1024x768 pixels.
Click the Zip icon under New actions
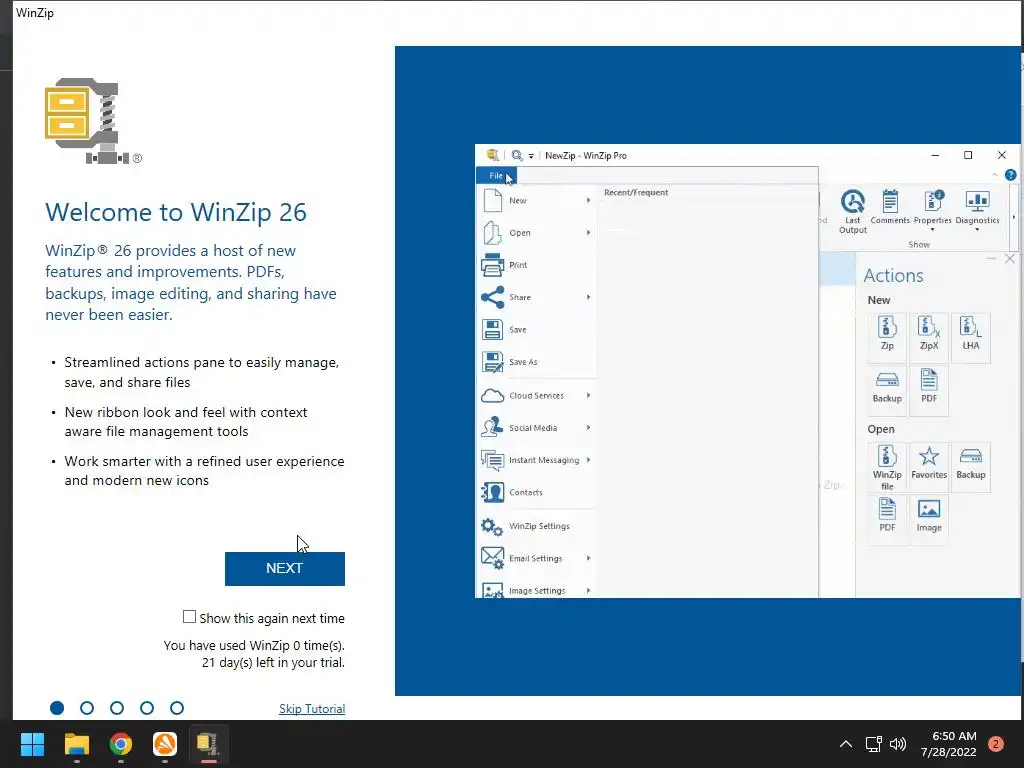(887, 327)
